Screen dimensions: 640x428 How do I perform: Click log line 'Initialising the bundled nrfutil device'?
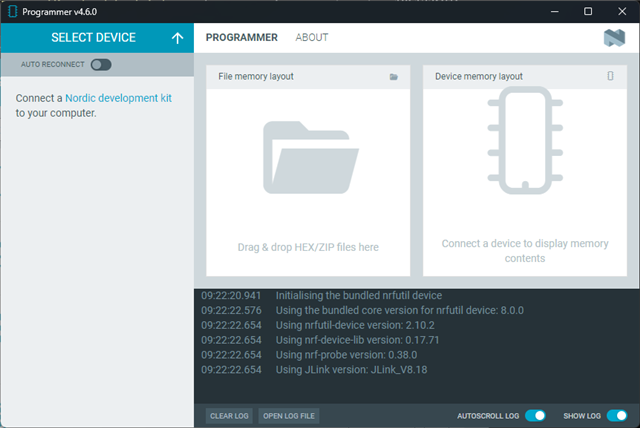pyautogui.click(x=359, y=295)
